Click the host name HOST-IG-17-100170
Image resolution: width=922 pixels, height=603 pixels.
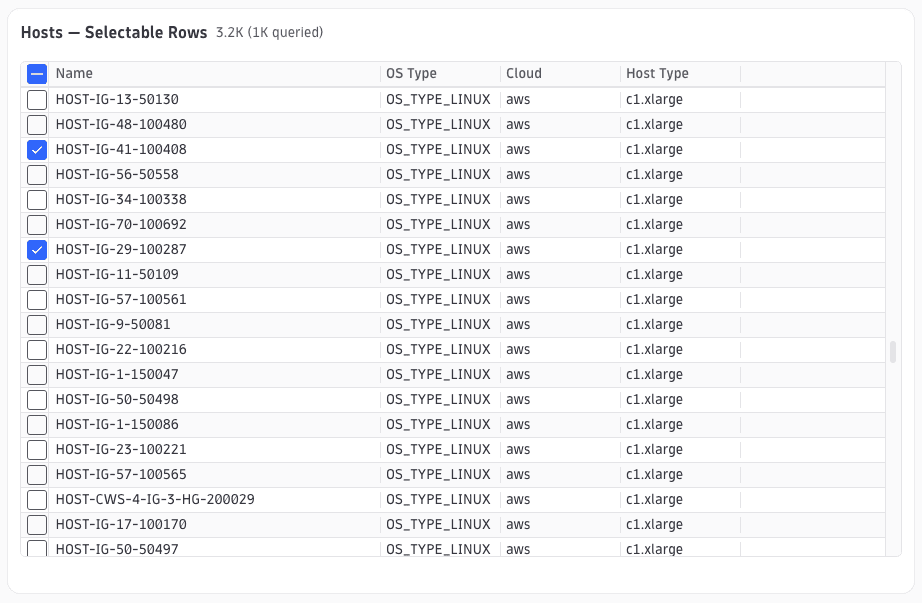pyautogui.click(x=121, y=525)
